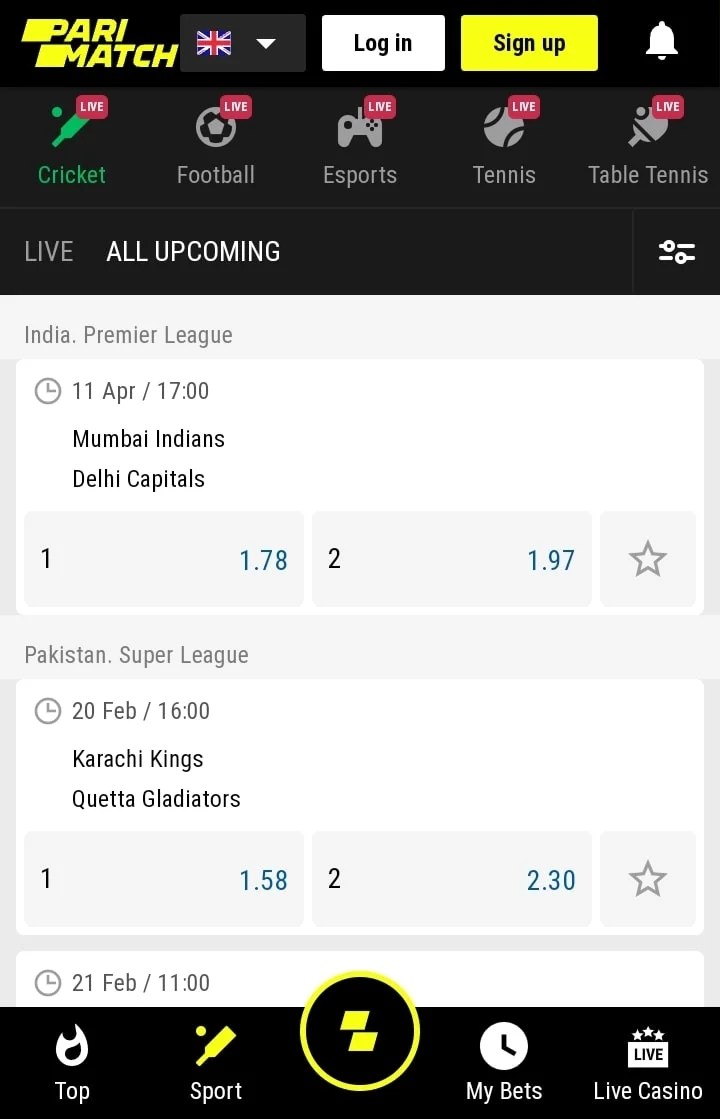
Task: Switch to the LIVE tab
Action: click(49, 252)
